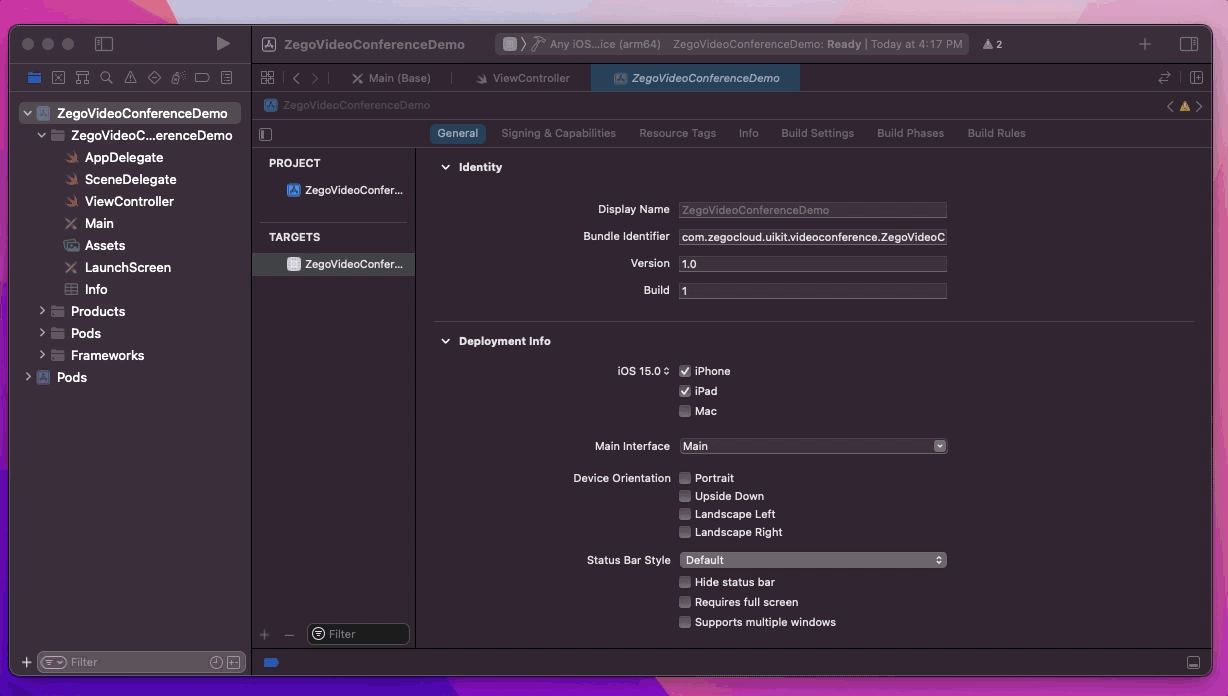This screenshot has height=696, width=1228.
Task: Open the Report navigator
Action: coord(226,77)
